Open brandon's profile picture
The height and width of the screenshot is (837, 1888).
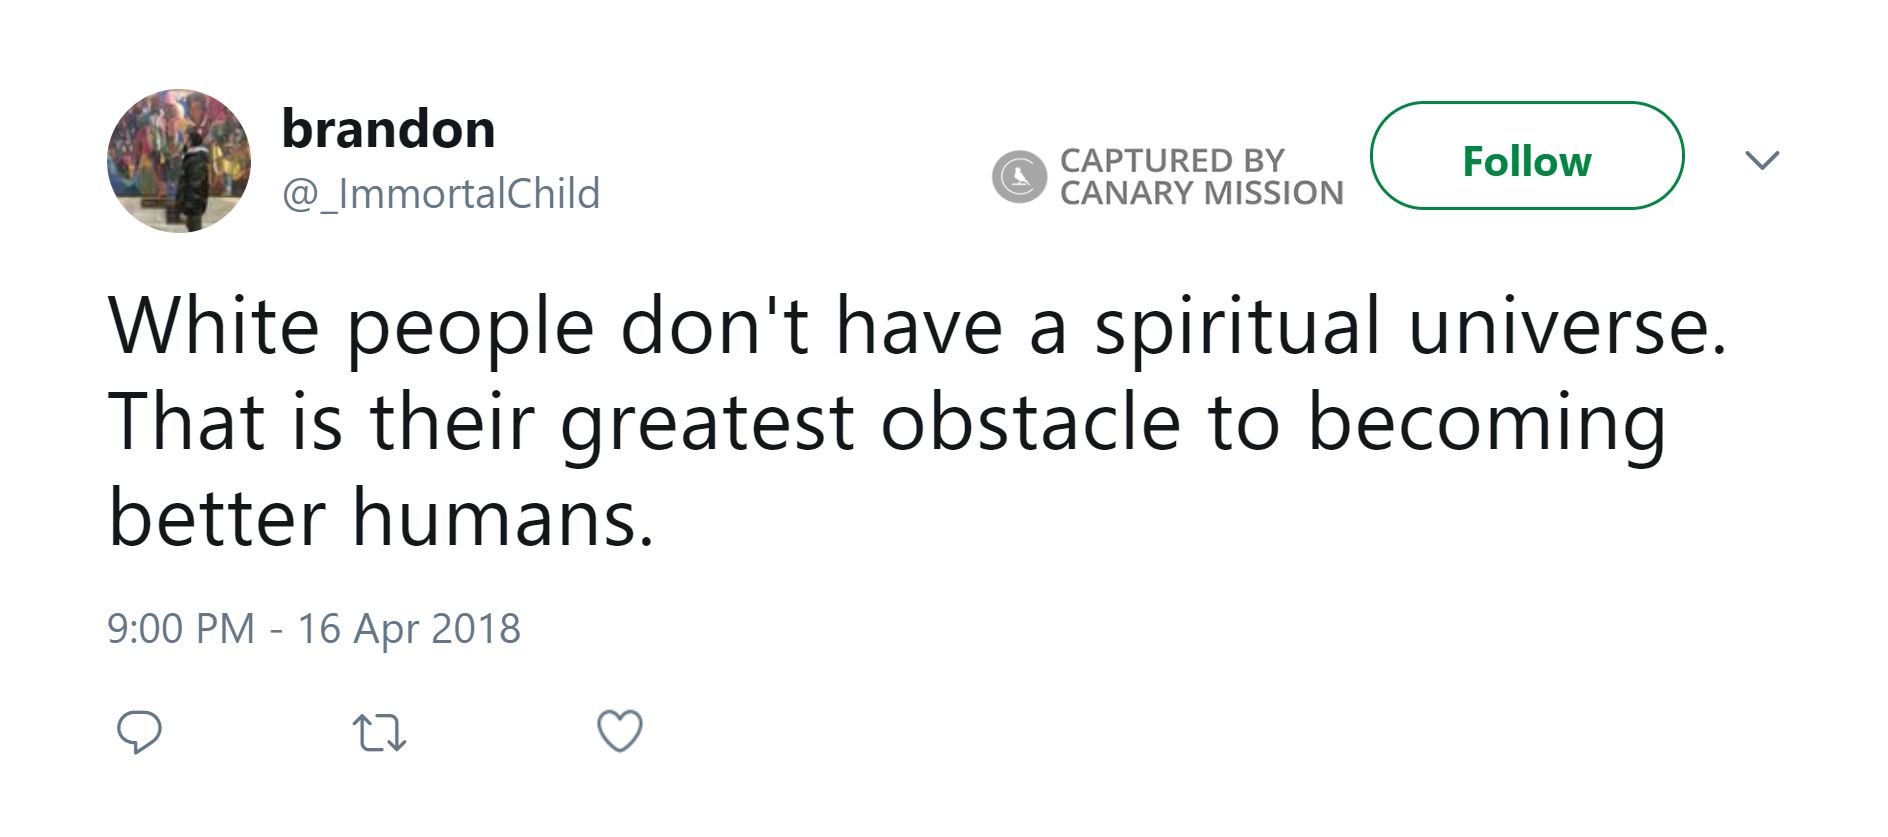(x=179, y=161)
